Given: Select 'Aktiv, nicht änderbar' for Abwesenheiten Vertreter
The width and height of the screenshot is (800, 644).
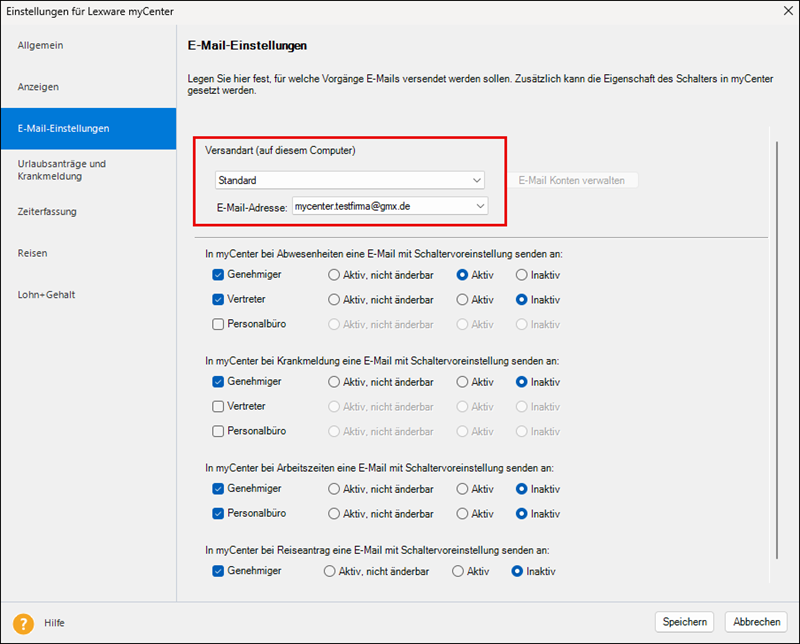Looking at the screenshot, I should (334, 300).
